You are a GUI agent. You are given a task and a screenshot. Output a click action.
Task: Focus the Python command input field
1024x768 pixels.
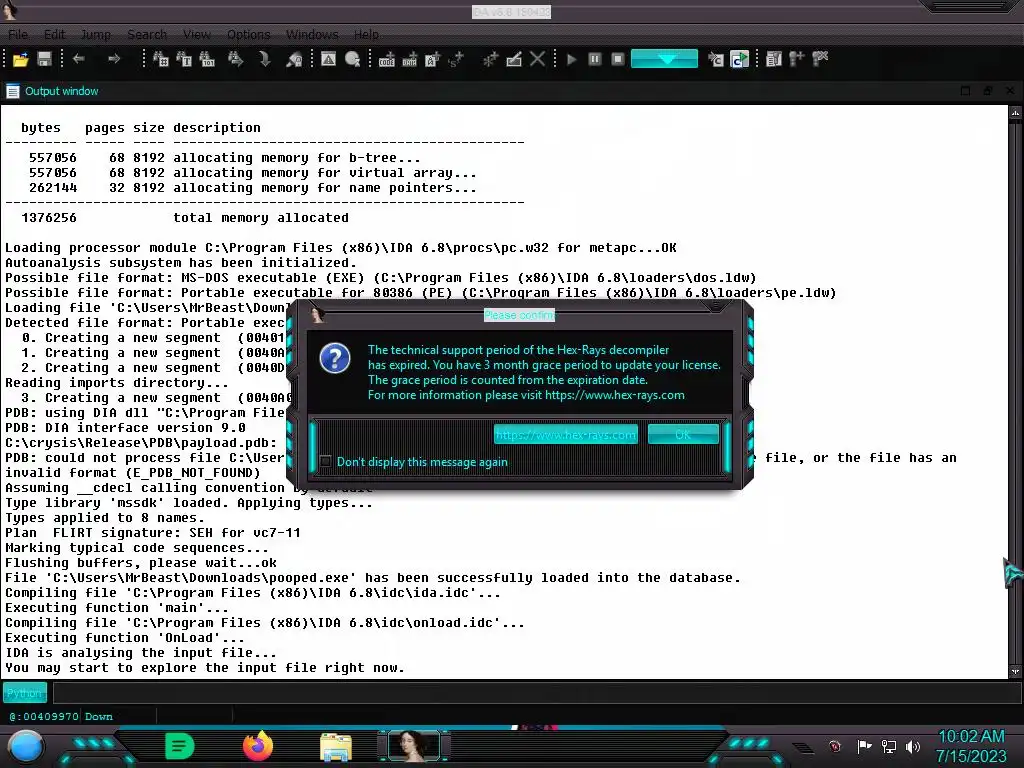[536, 693]
